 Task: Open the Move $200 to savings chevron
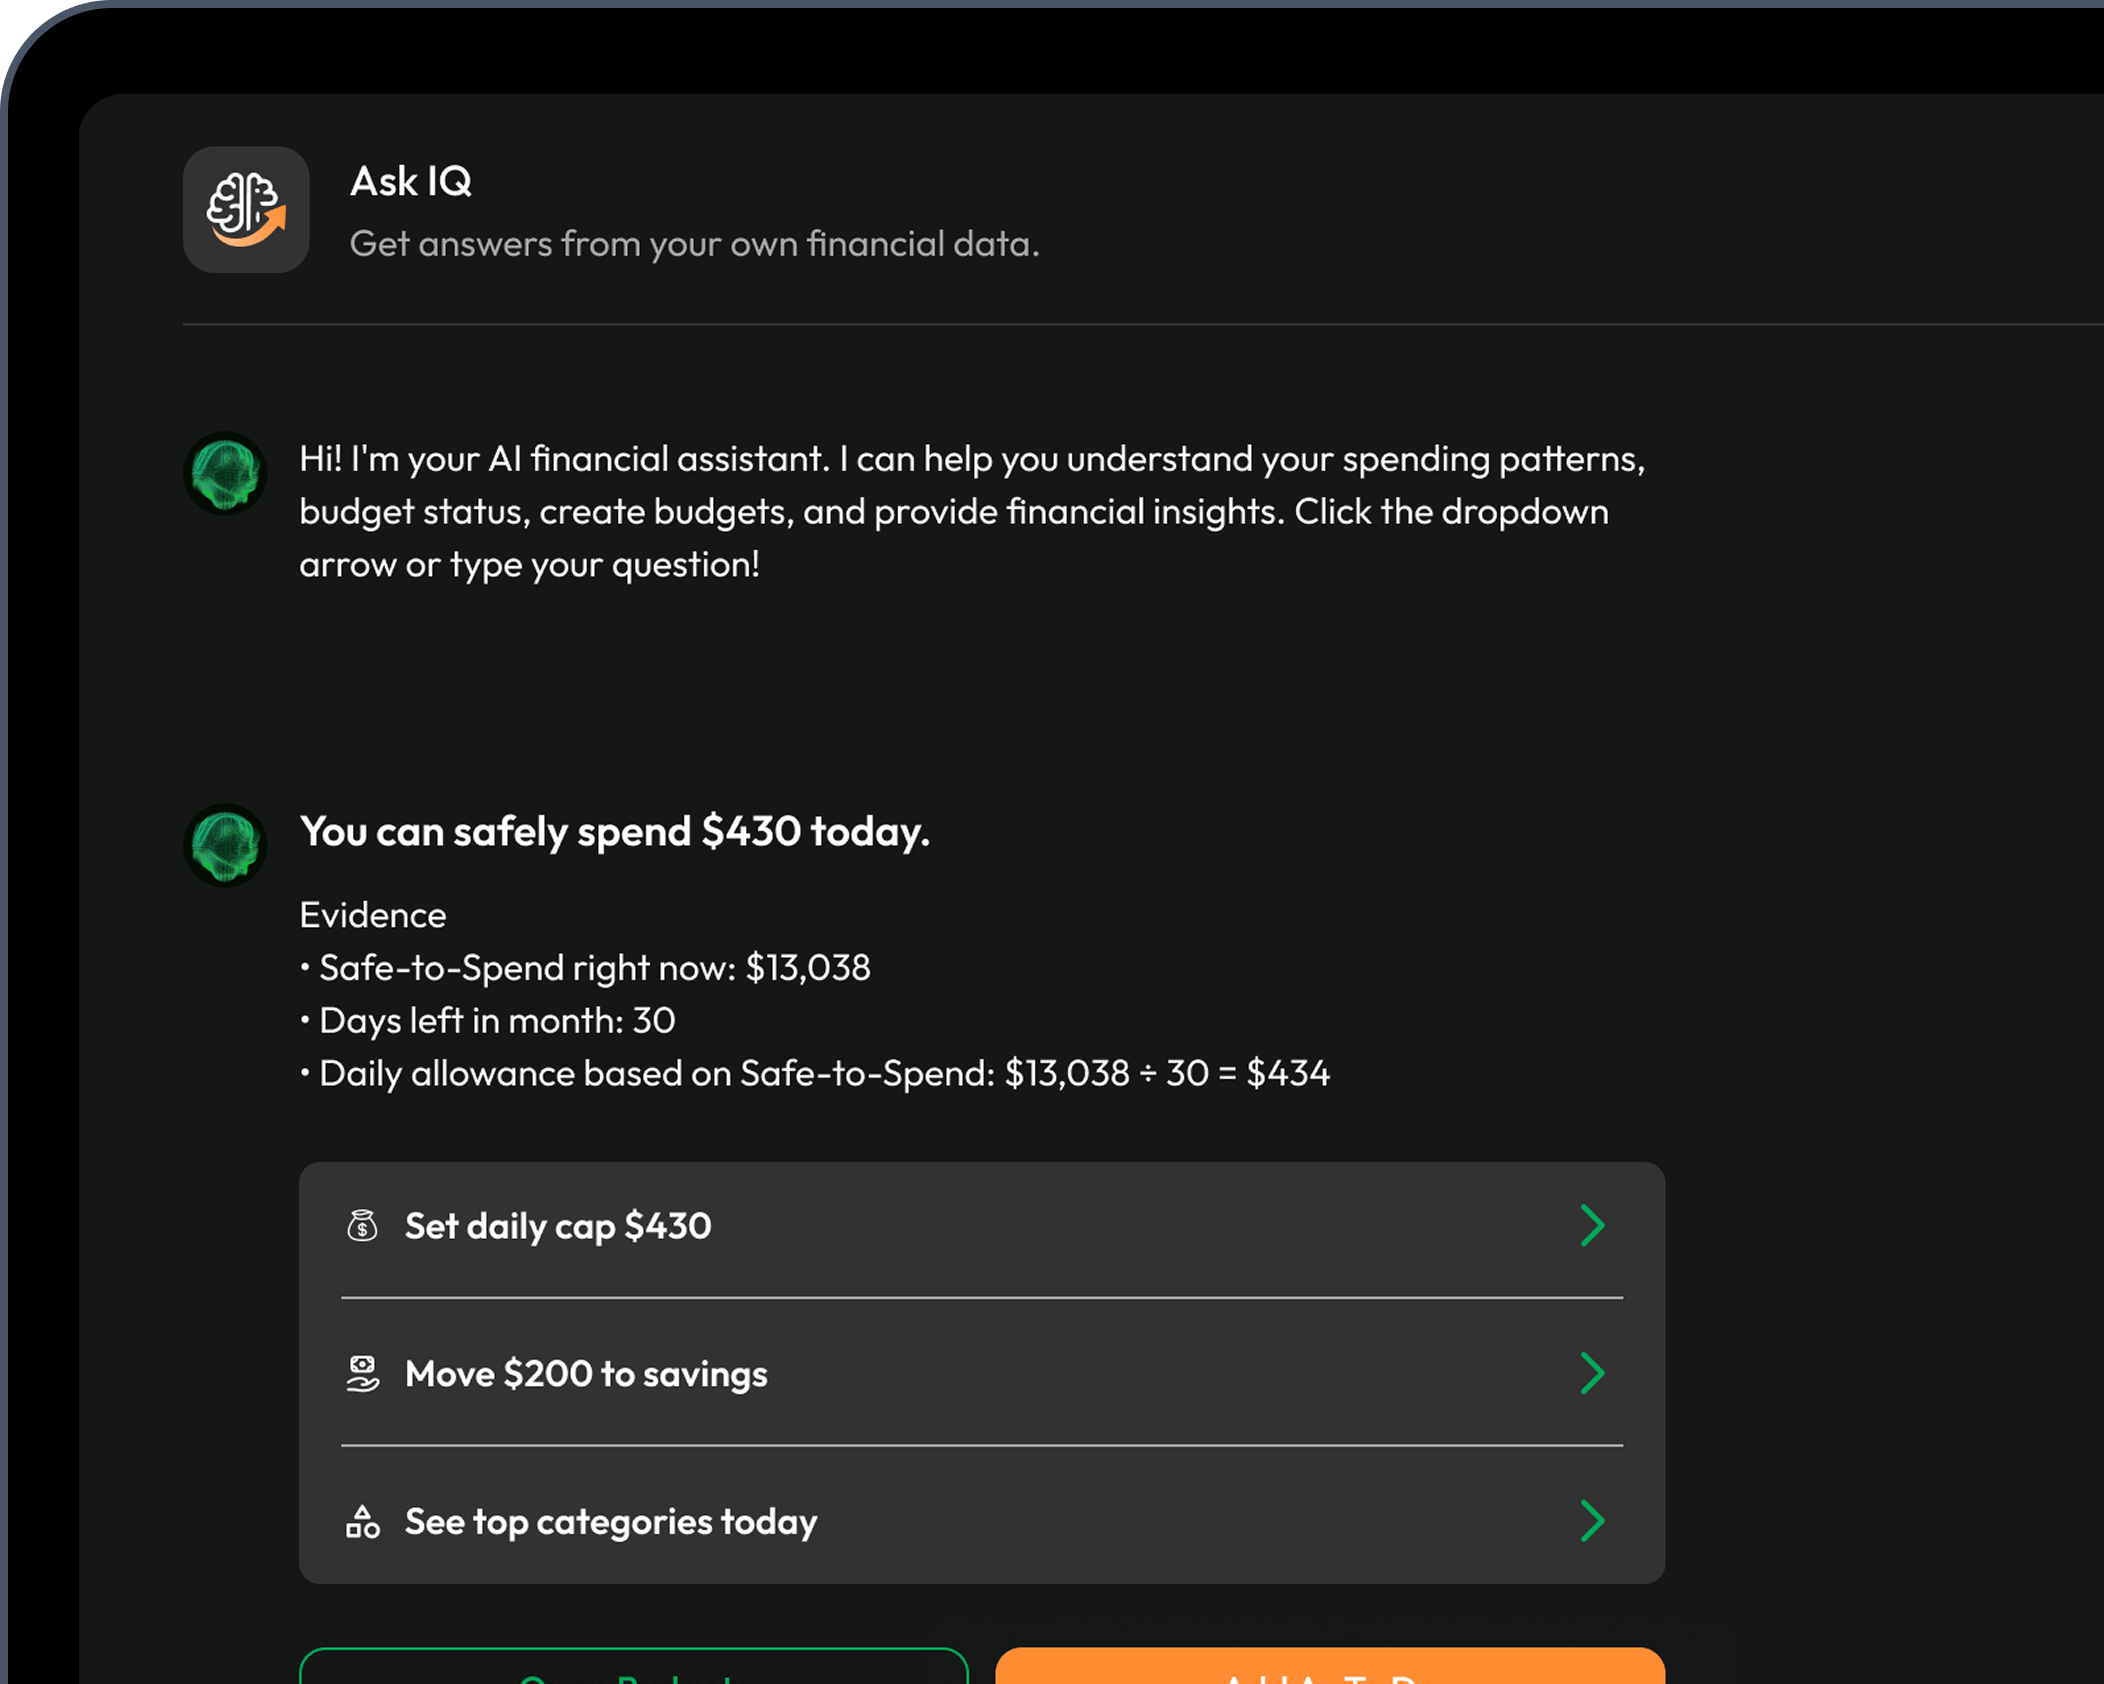pos(1592,1374)
